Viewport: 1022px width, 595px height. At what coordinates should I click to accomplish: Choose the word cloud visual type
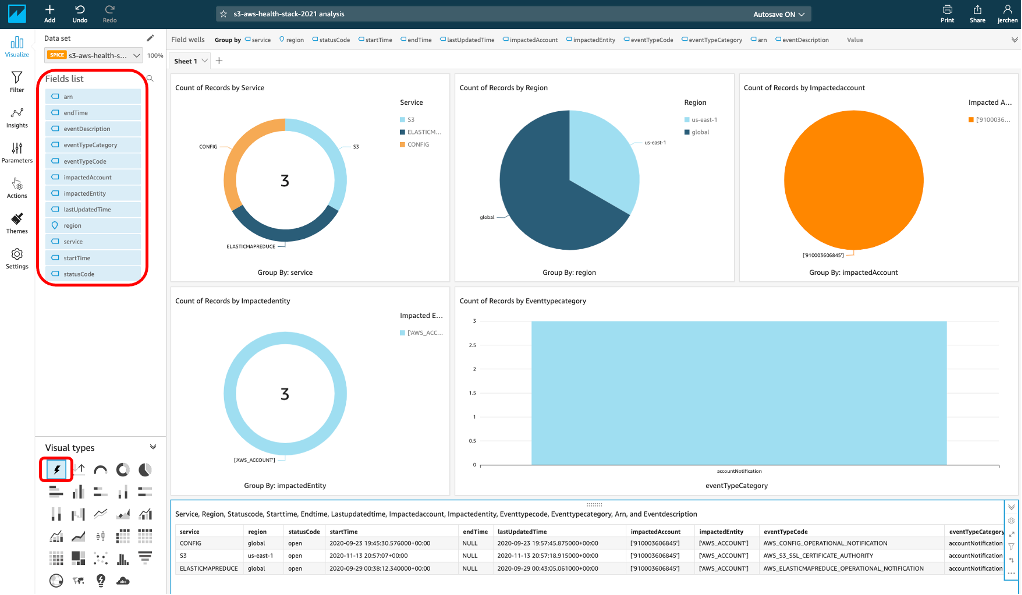pyautogui.click(x=123, y=580)
